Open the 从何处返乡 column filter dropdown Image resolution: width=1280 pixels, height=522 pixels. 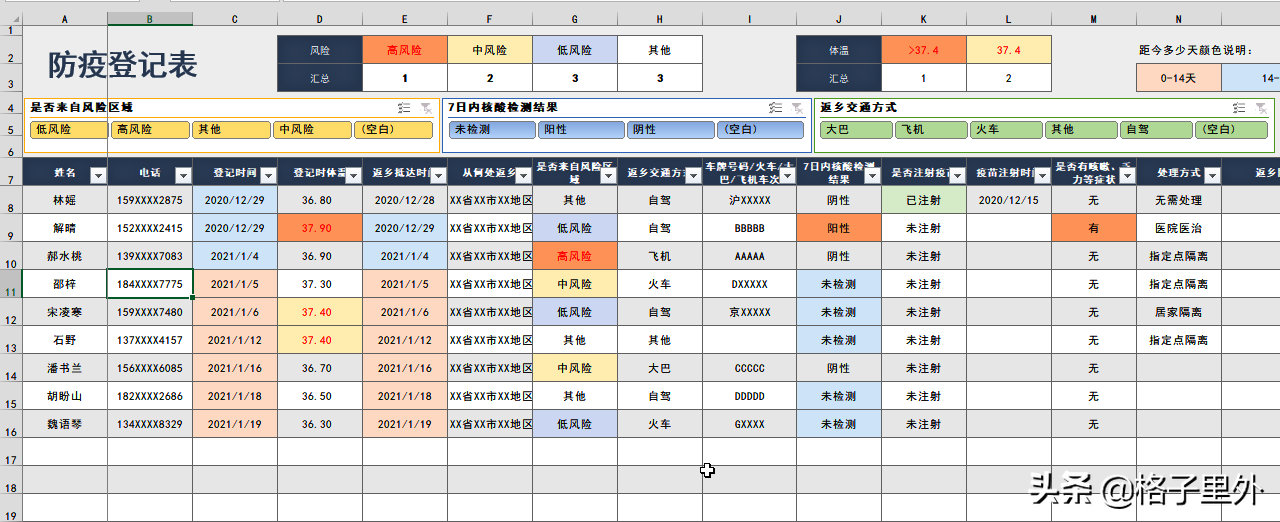(x=523, y=175)
